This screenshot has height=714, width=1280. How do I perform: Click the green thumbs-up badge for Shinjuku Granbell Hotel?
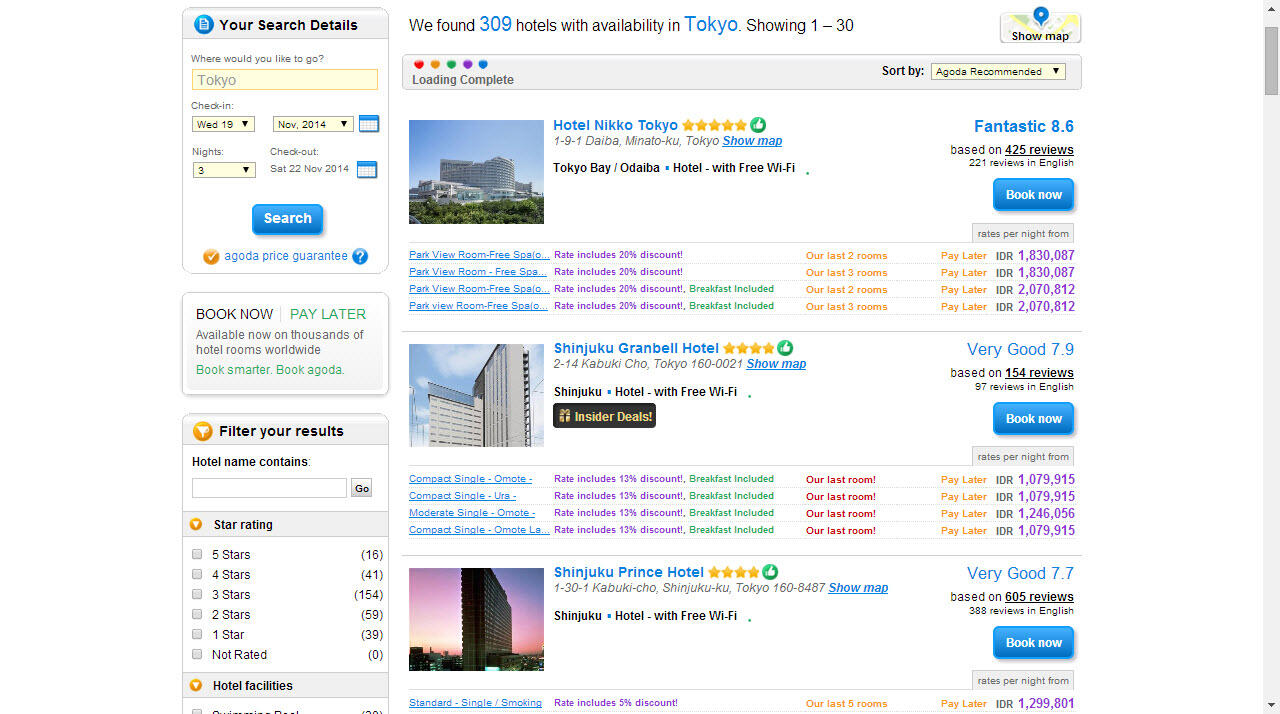click(785, 348)
